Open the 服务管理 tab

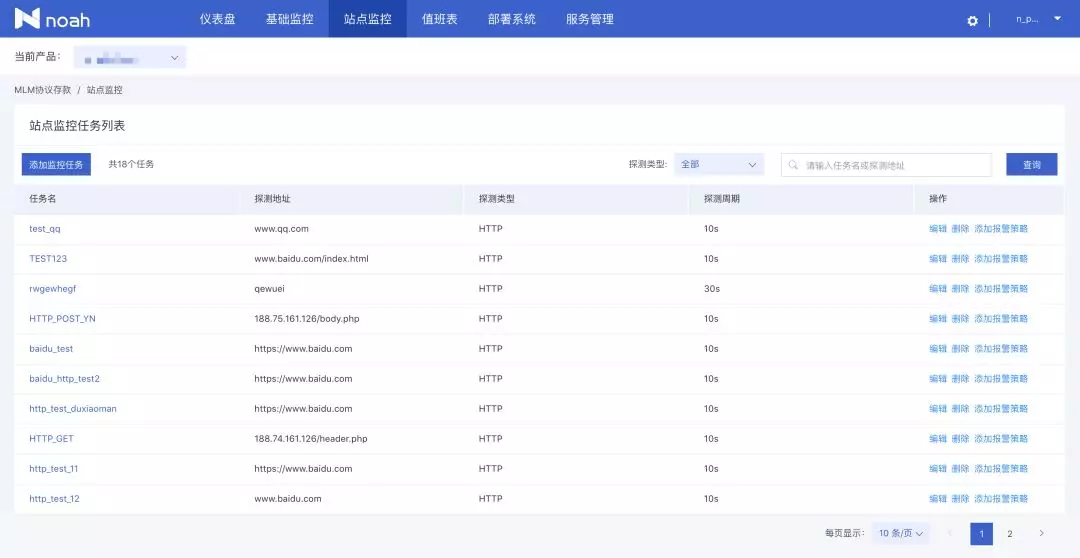[590, 19]
